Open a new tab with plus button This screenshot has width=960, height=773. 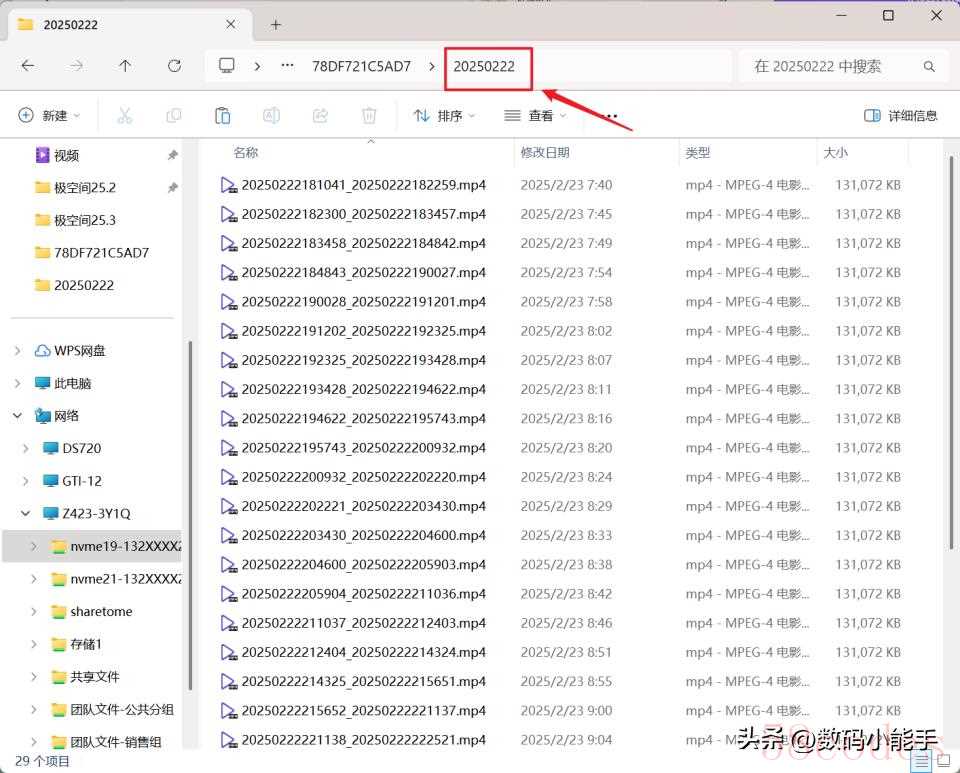[x=276, y=24]
